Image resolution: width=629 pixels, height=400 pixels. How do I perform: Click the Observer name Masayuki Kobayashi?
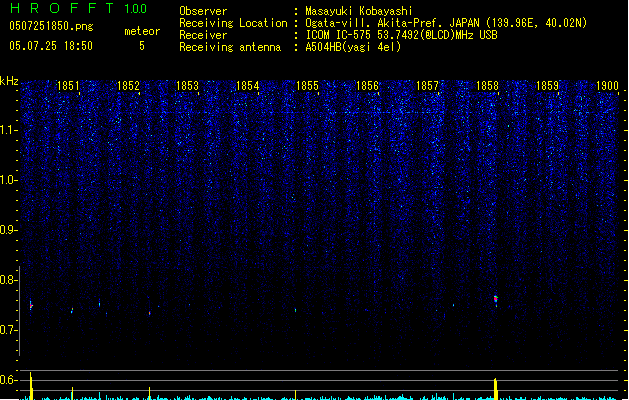[x=359, y=11]
